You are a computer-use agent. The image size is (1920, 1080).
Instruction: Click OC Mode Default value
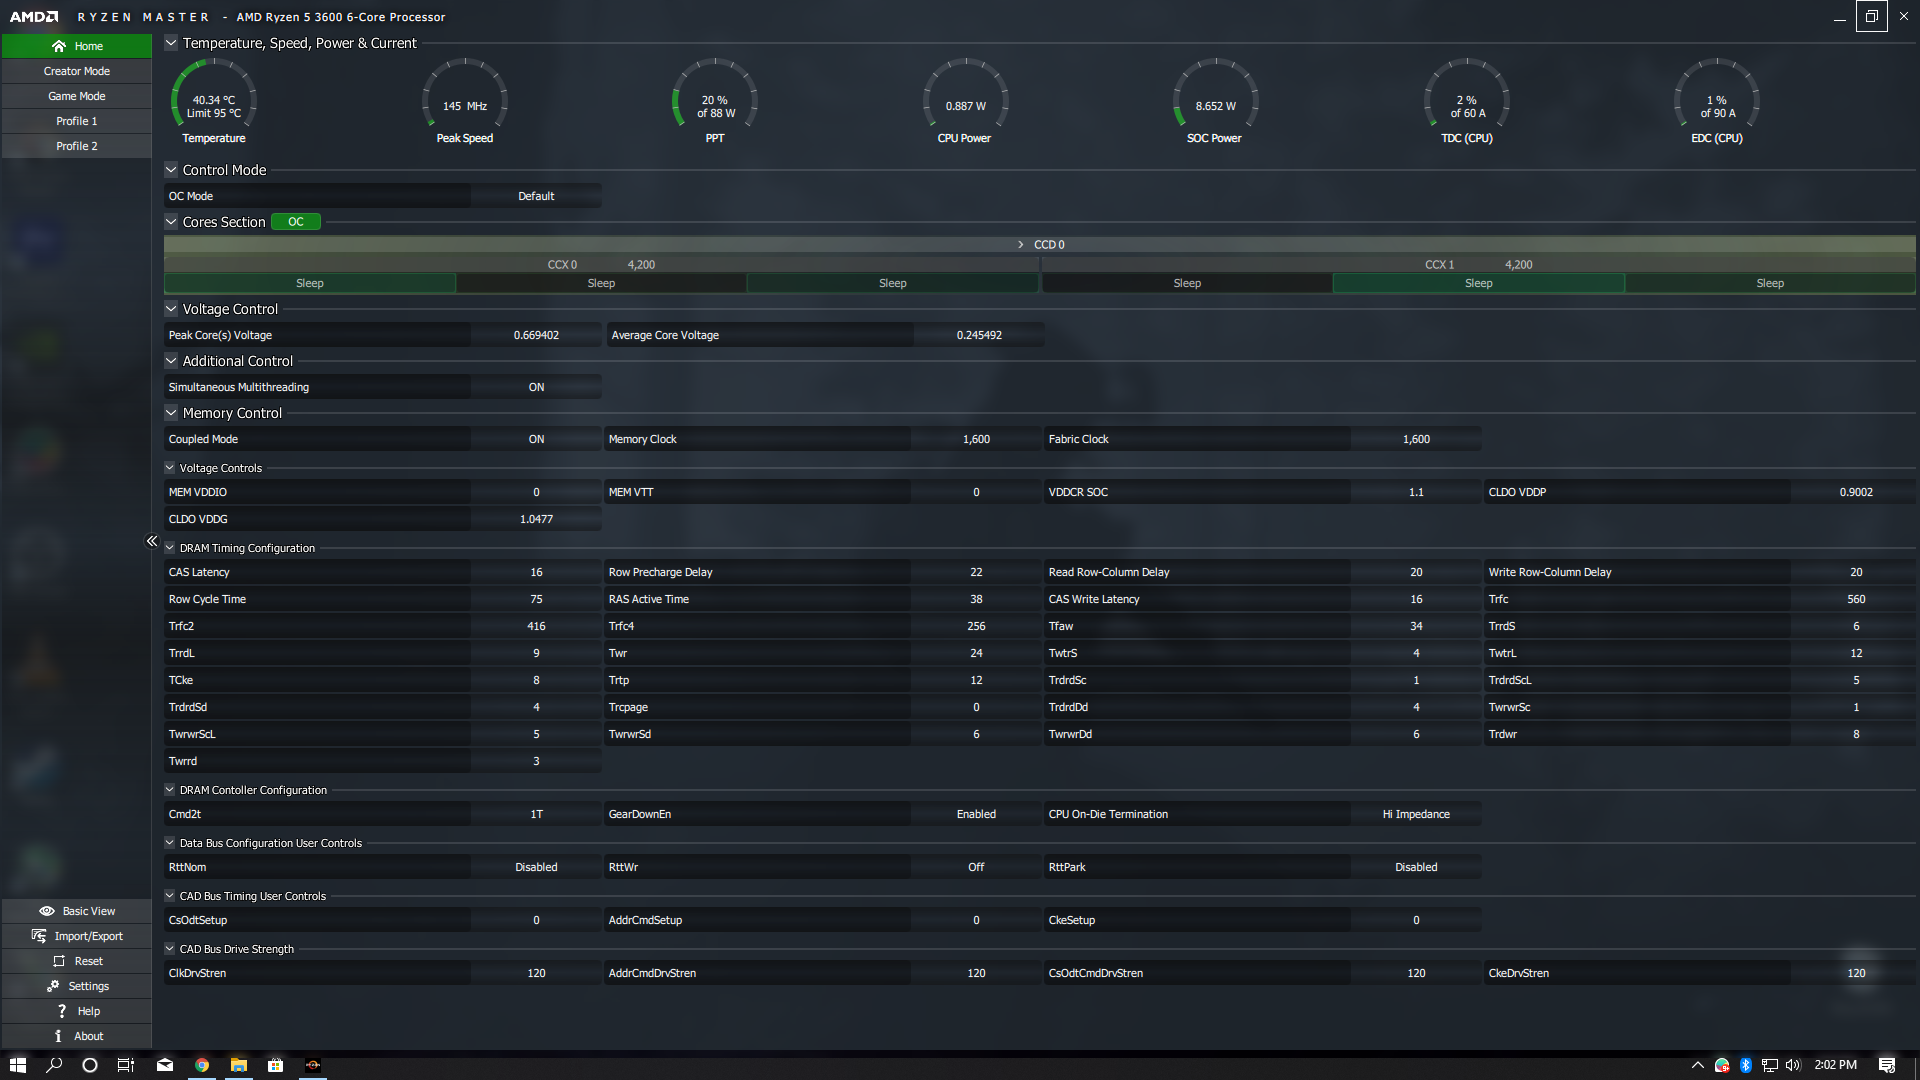[x=536, y=196]
